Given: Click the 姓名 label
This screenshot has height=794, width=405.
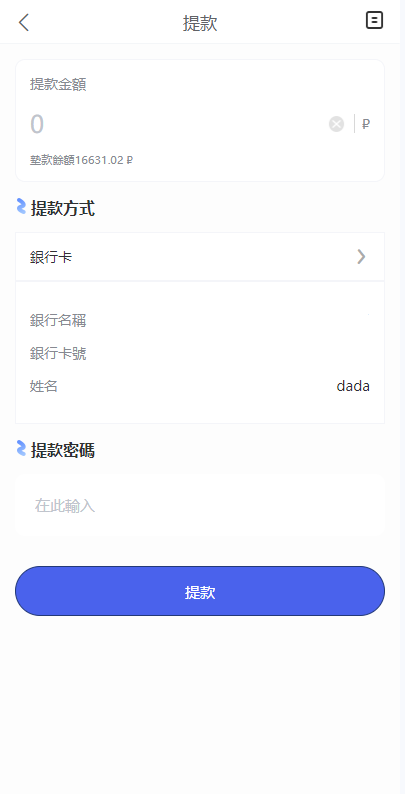Looking at the screenshot, I should (x=44, y=386).
